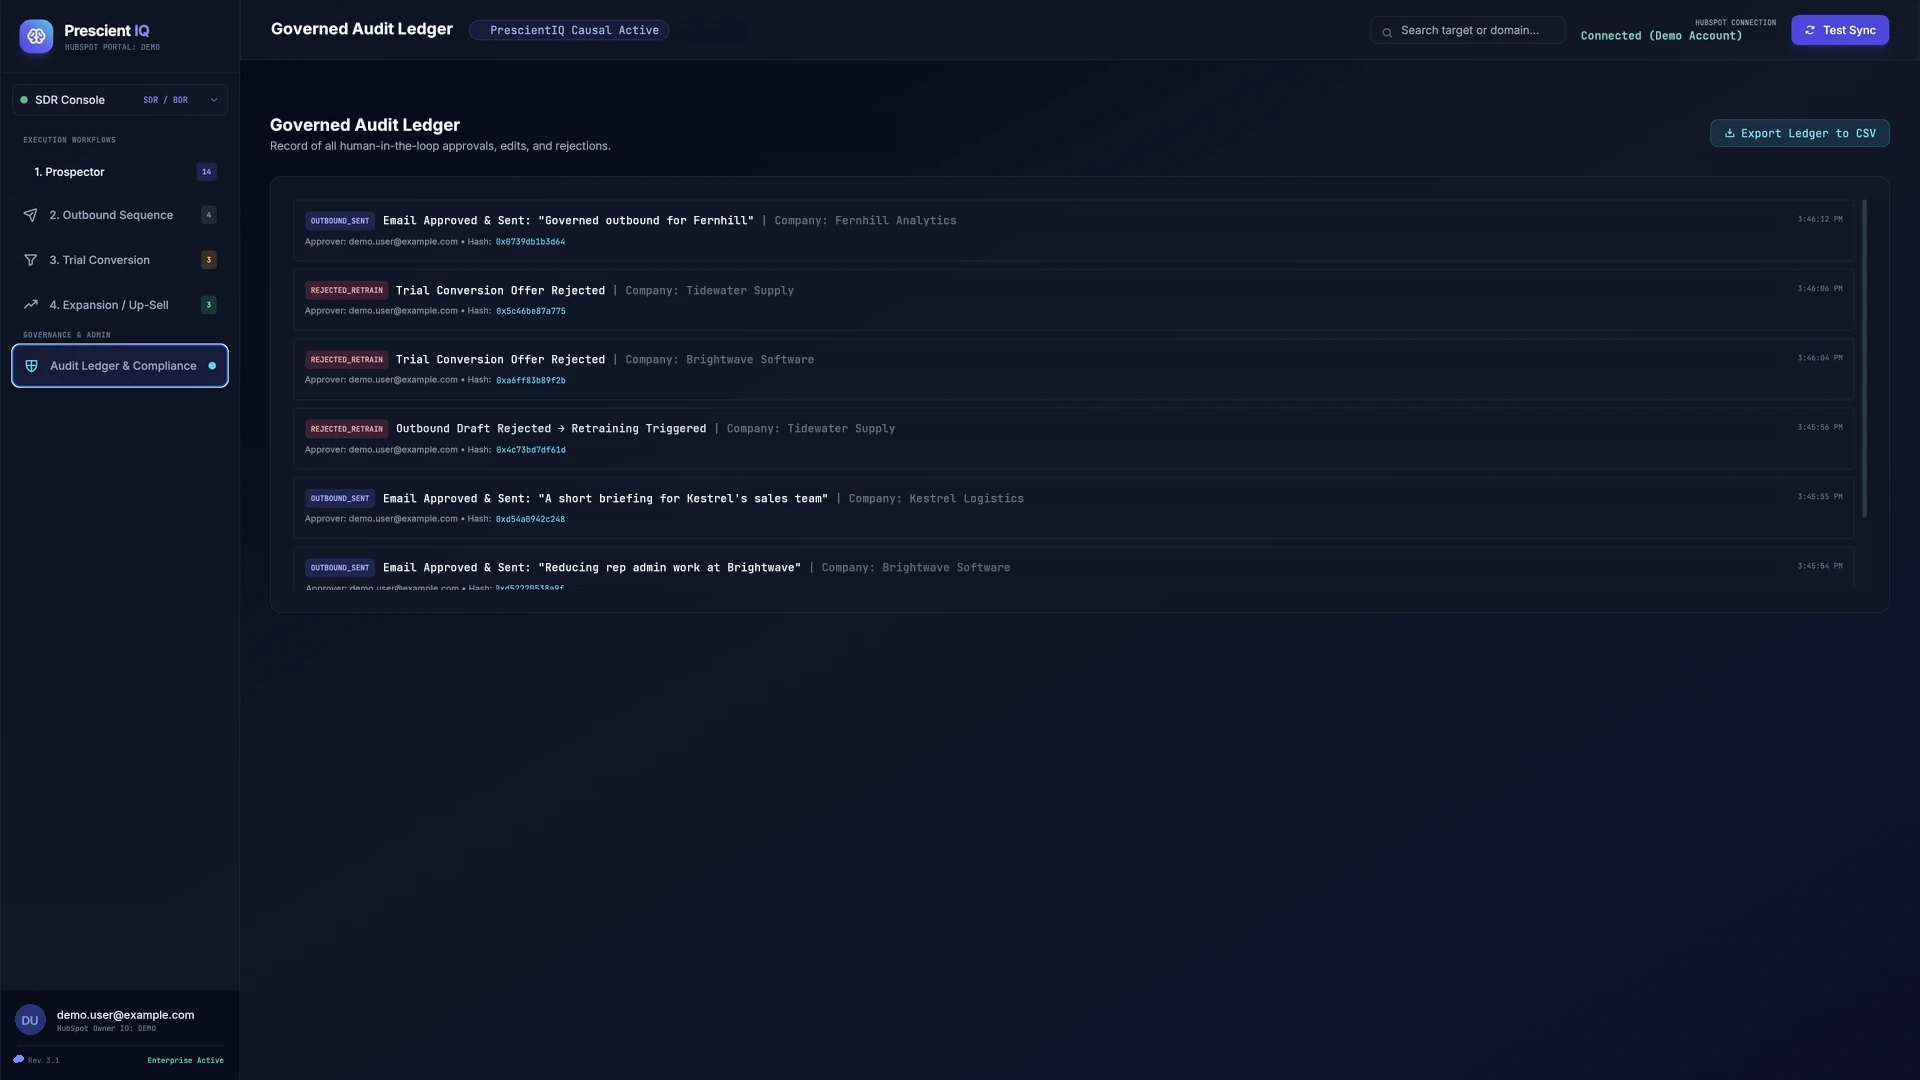
Task: Click the hash link in the Kestrel Logistics entry
Action: point(530,519)
